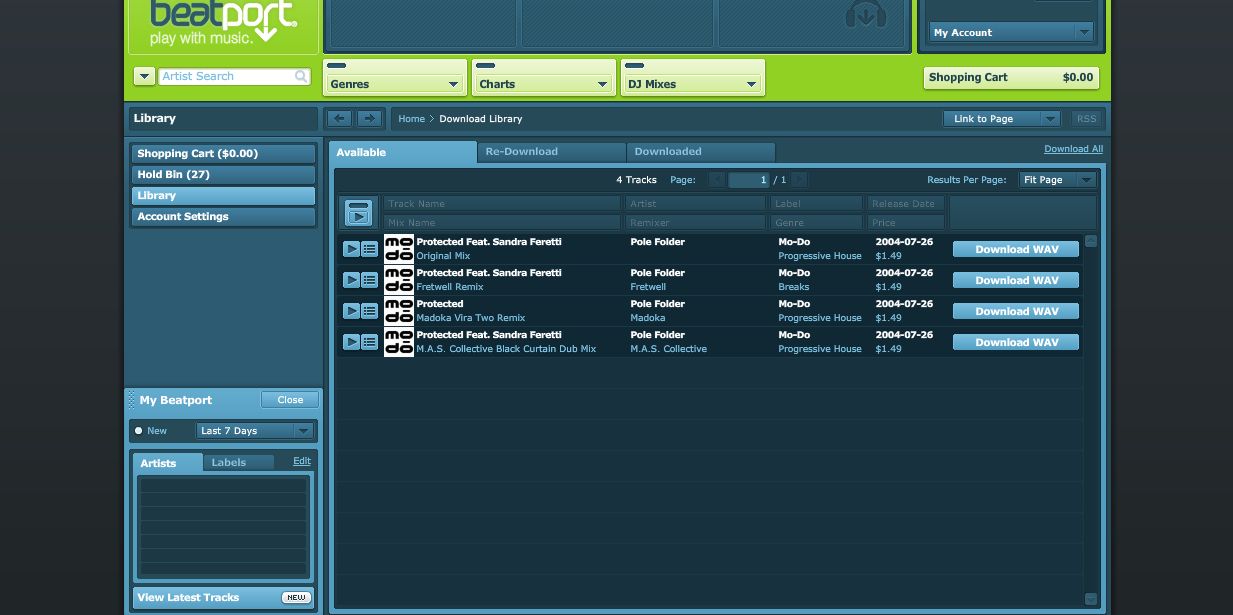This screenshot has width=1233, height=615.
Task: Open the Link to Page dropdown
Action: 1002,118
